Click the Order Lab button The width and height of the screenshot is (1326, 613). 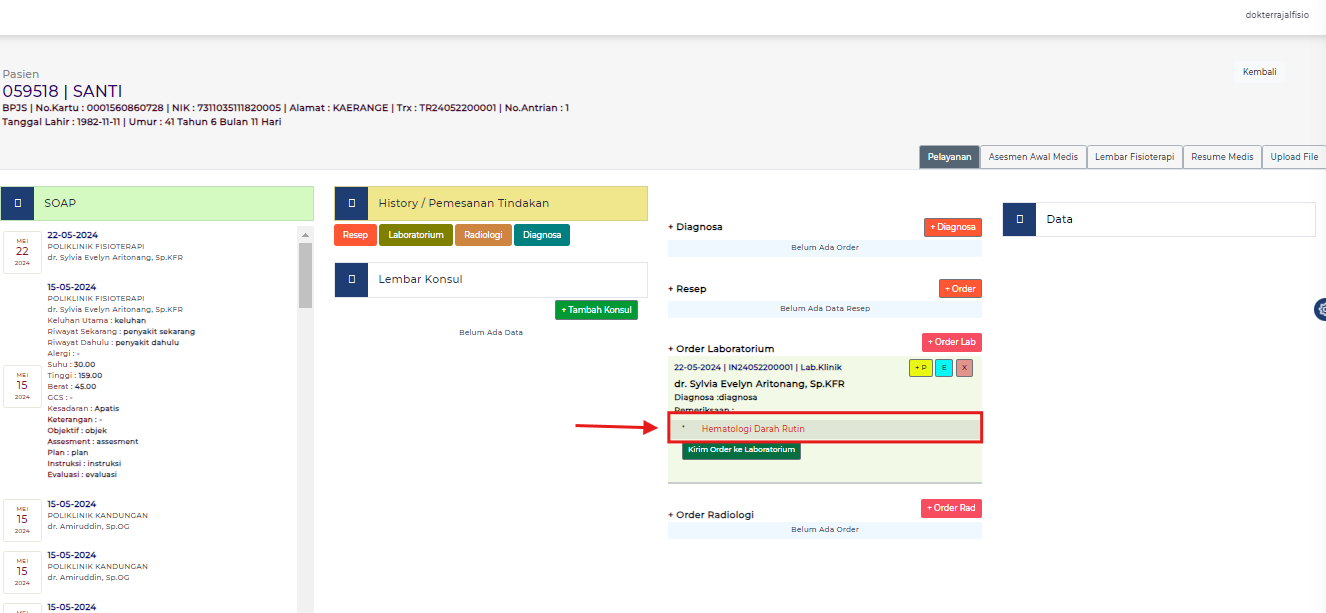point(951,341)
